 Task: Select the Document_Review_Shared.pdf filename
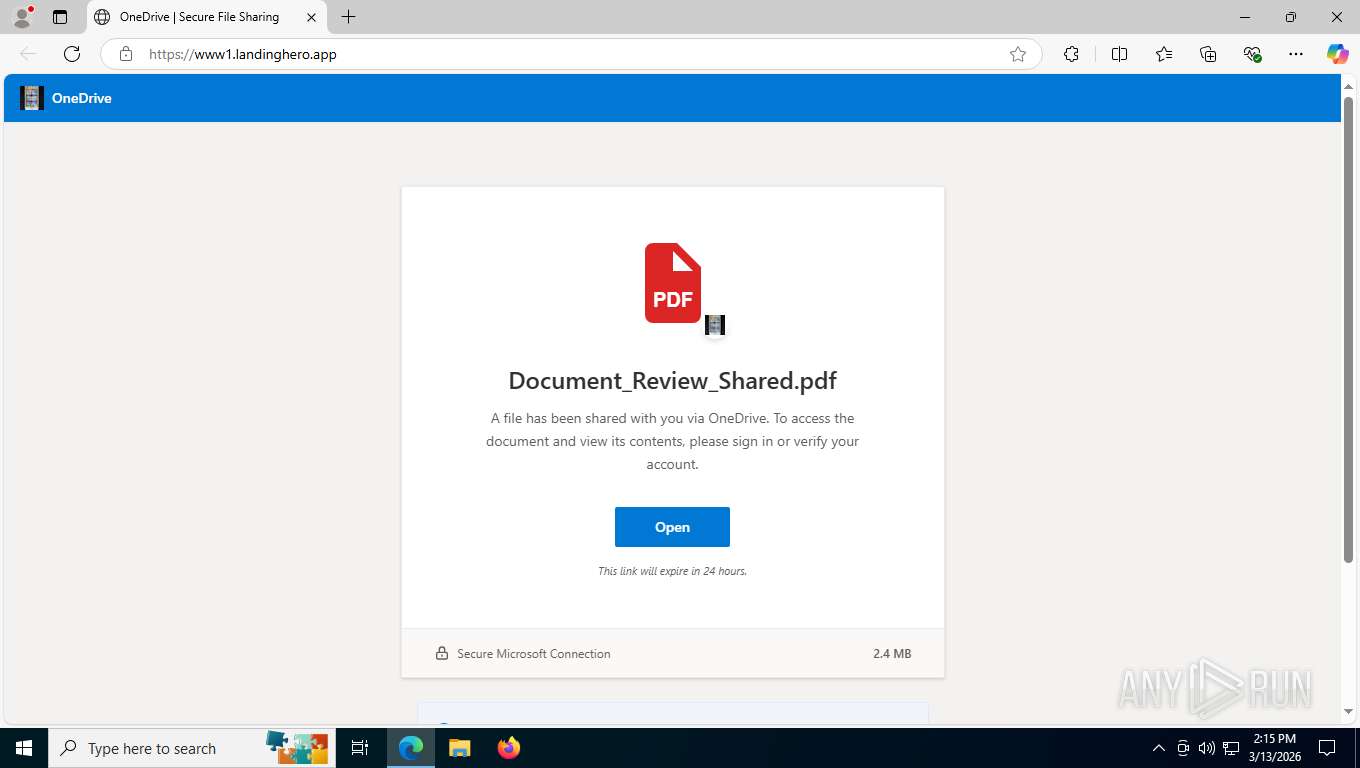click(x=673, y=381)
